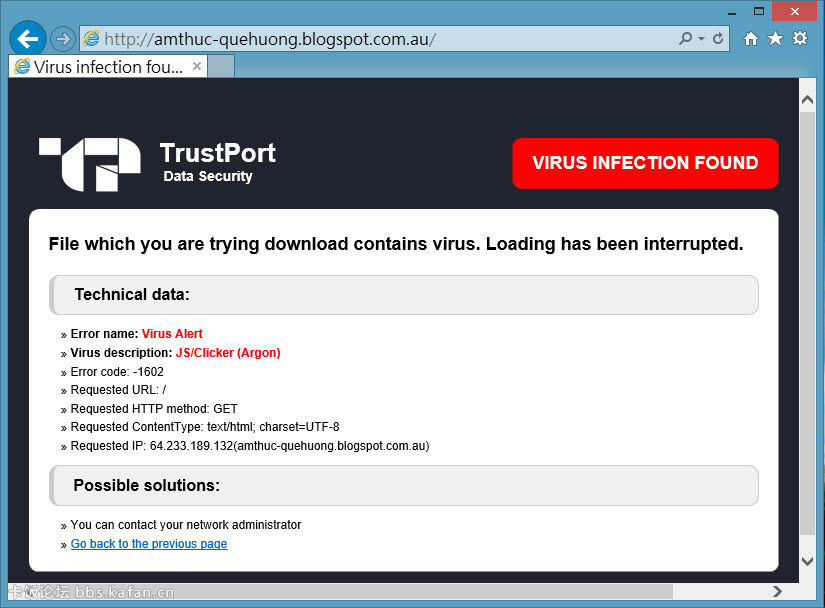The width and height of the screenshot is (825, 608).
Task: Click the Internet Explorer page icon in address bar
Action: (92, 38)
